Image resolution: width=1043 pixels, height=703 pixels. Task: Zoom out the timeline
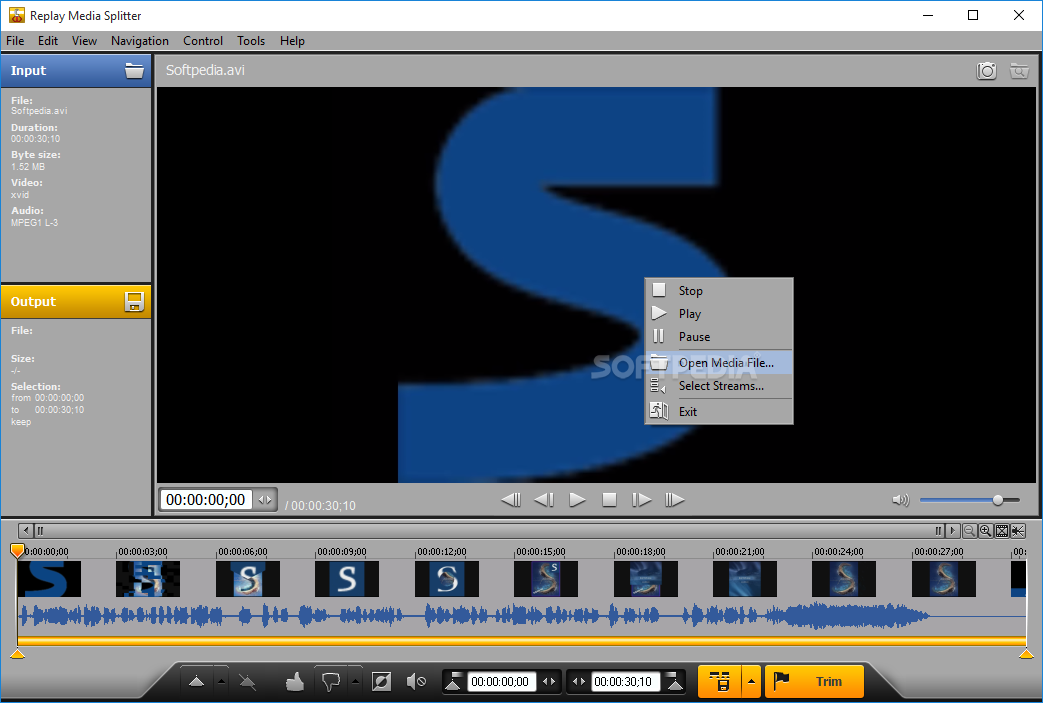[x=970, y=531]
